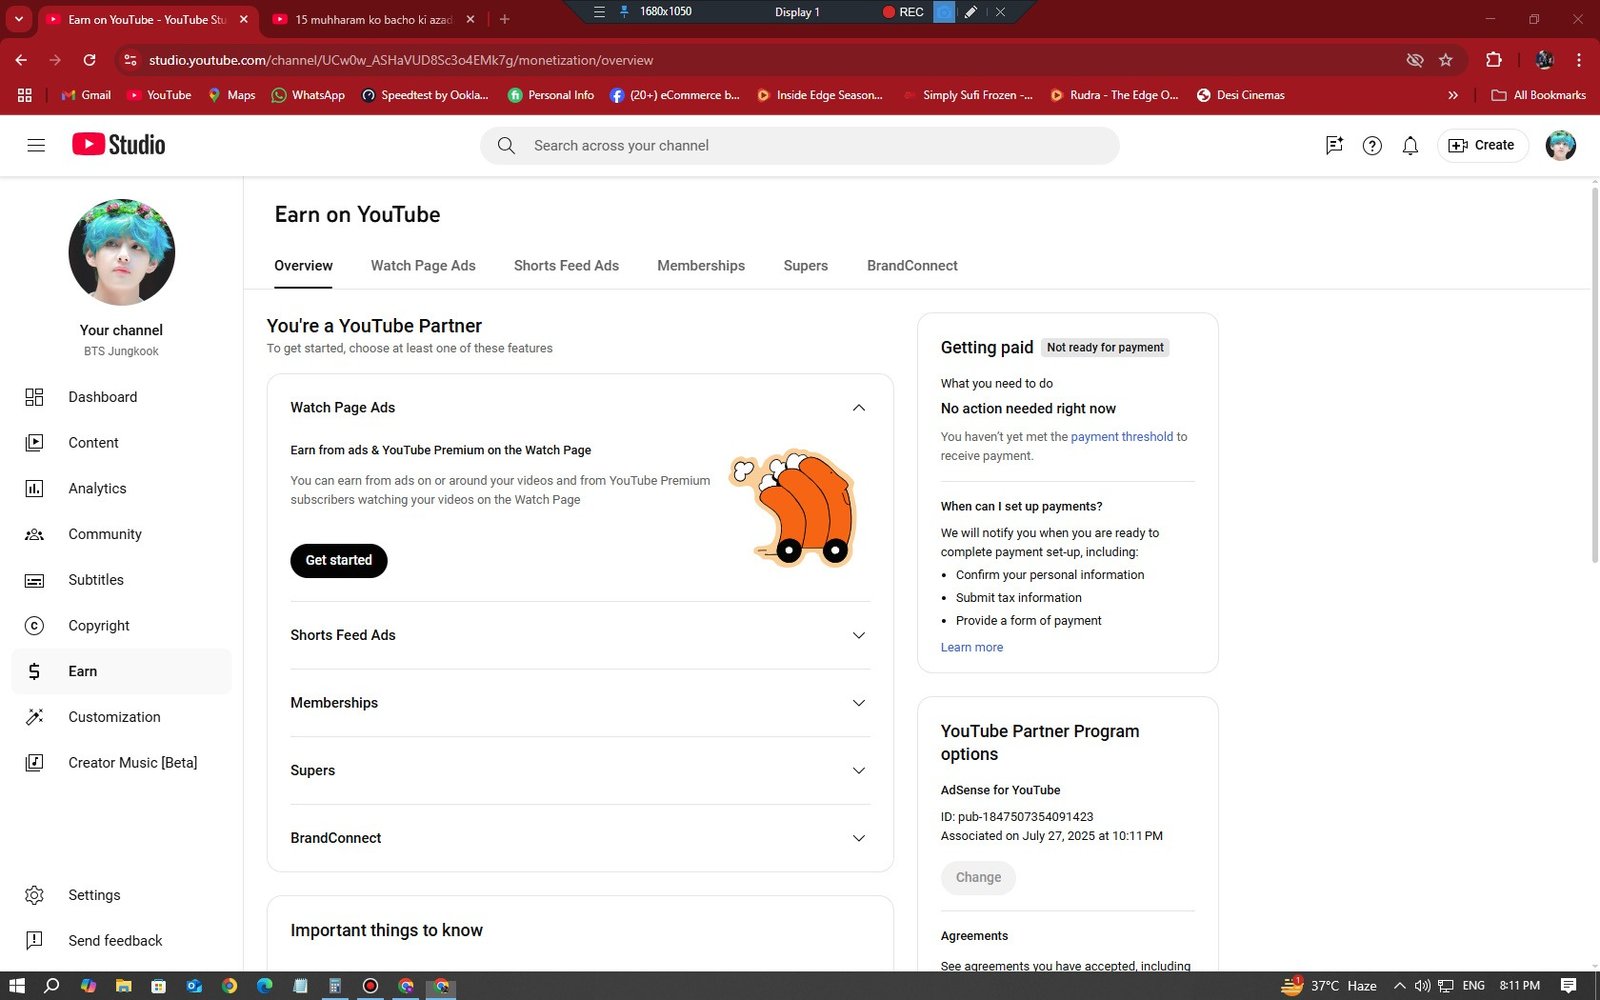1600x1000 pixels.
Task: Click the Send feedback sidebar icon
Action: (x=34, y=940)
